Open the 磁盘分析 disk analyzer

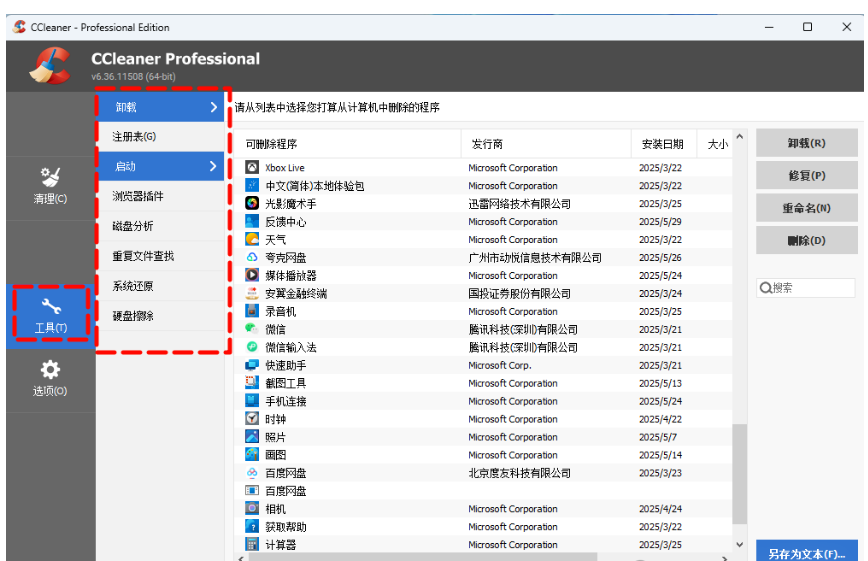point(161,226)
